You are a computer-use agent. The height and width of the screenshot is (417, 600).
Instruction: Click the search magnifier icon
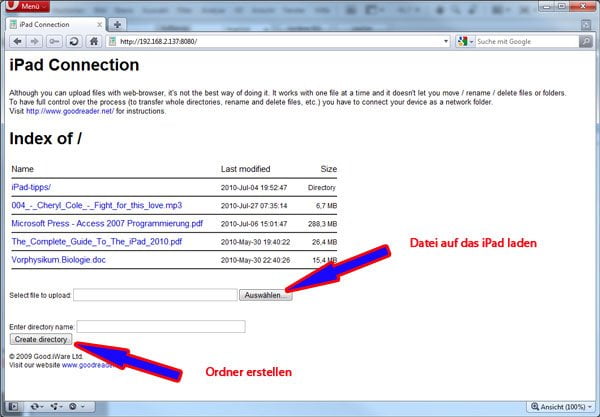585,42
